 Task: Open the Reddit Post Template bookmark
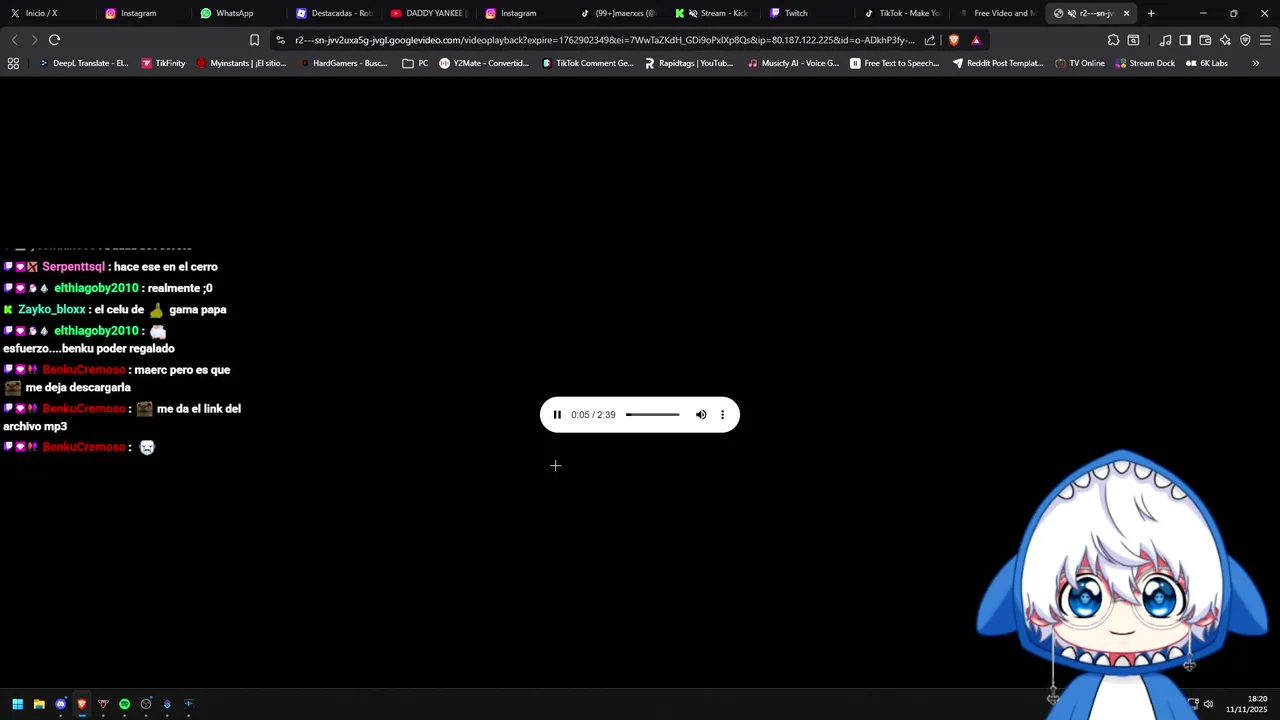click(998, 63)
